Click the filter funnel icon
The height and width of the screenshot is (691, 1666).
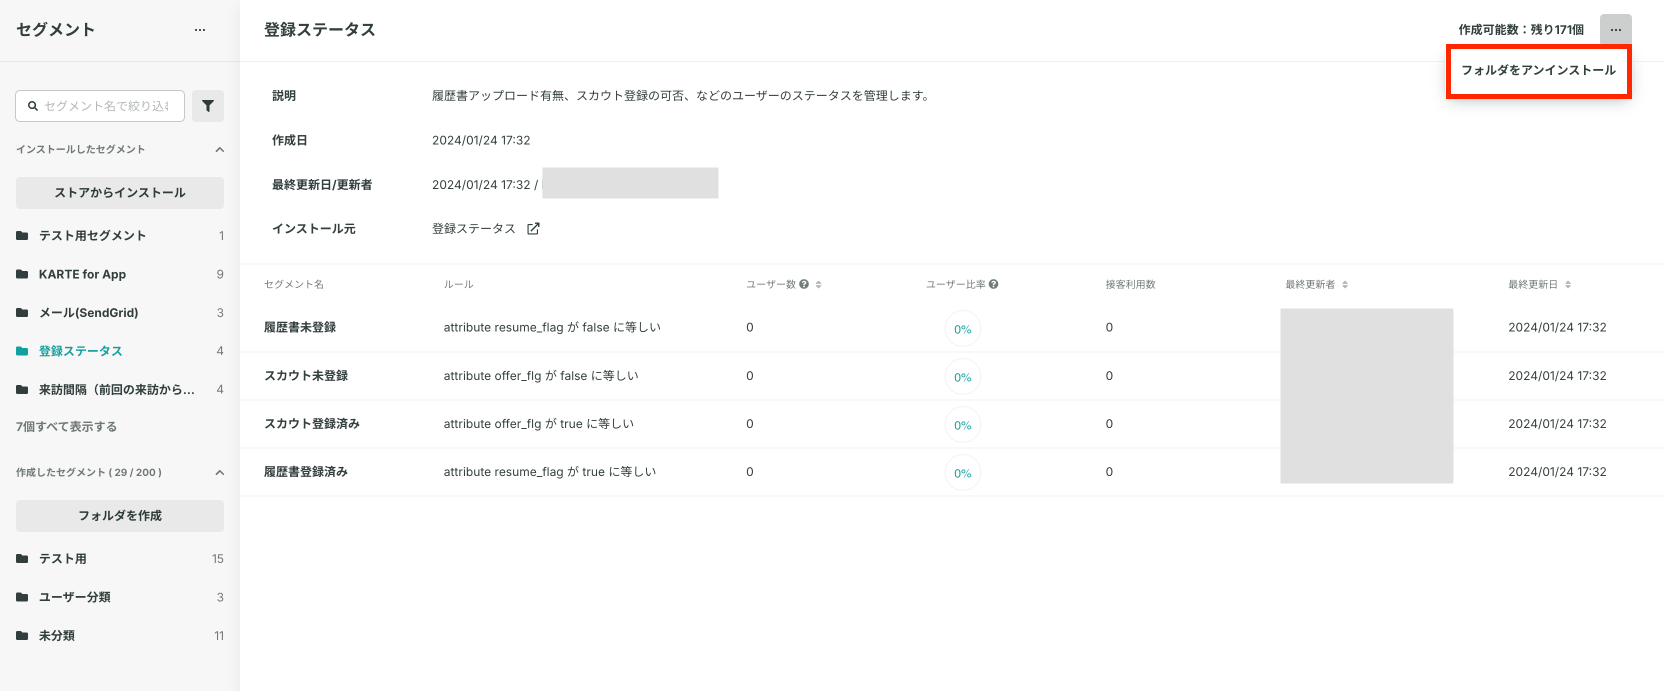208,106
